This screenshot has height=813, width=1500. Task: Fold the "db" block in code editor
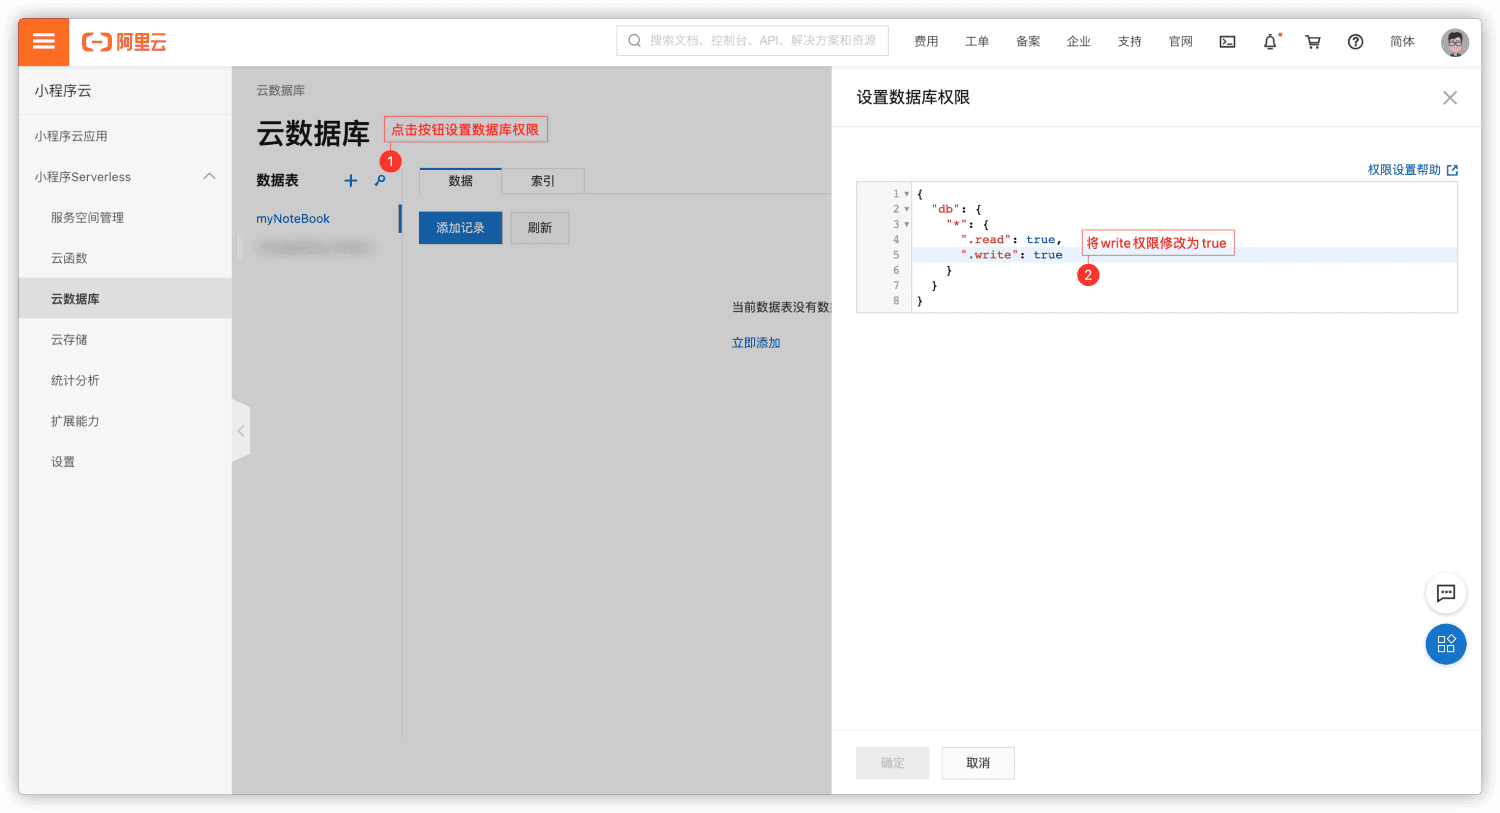(x=907, y=209)
